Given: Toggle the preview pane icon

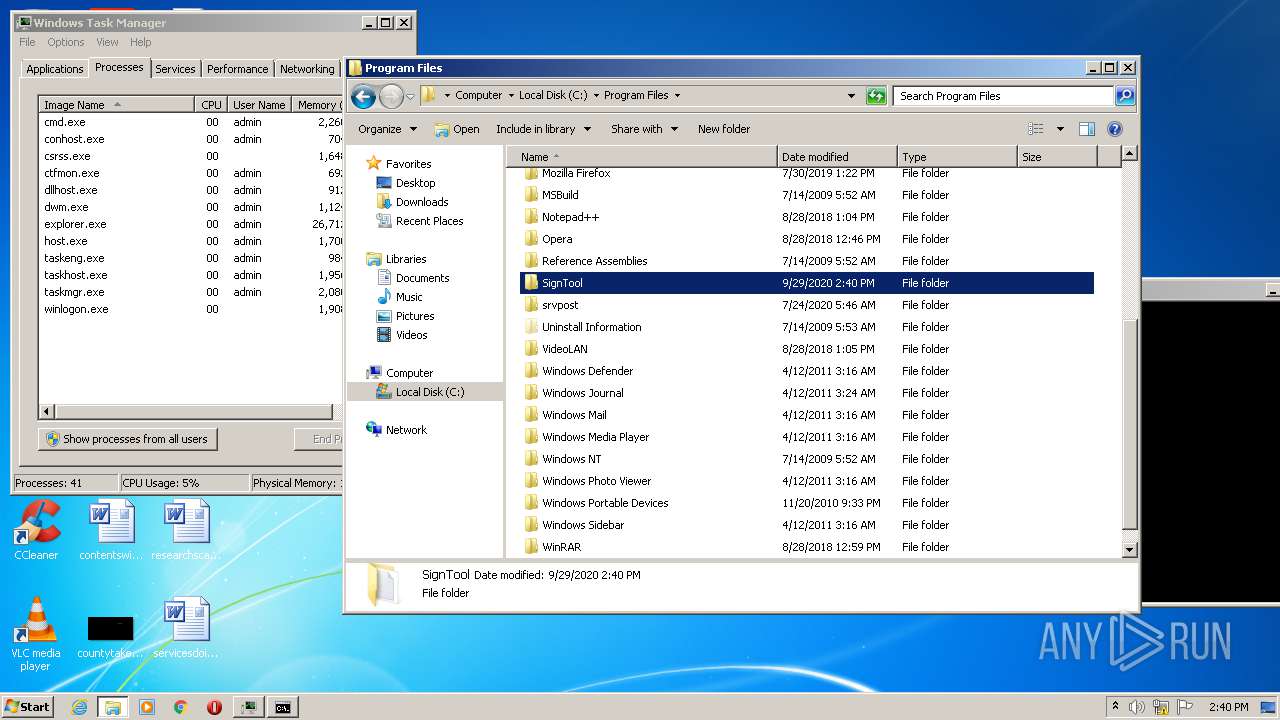Looking at the screenshot, I should coord(1087,129).
